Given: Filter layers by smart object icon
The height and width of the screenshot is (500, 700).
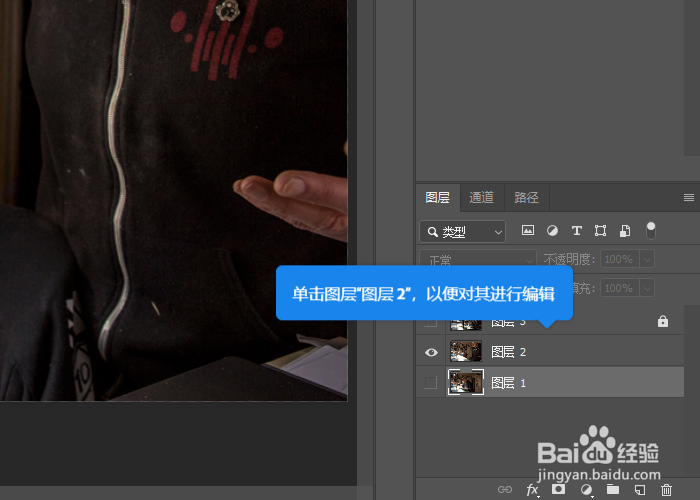Looking at the screenshot, I should 625,230.
